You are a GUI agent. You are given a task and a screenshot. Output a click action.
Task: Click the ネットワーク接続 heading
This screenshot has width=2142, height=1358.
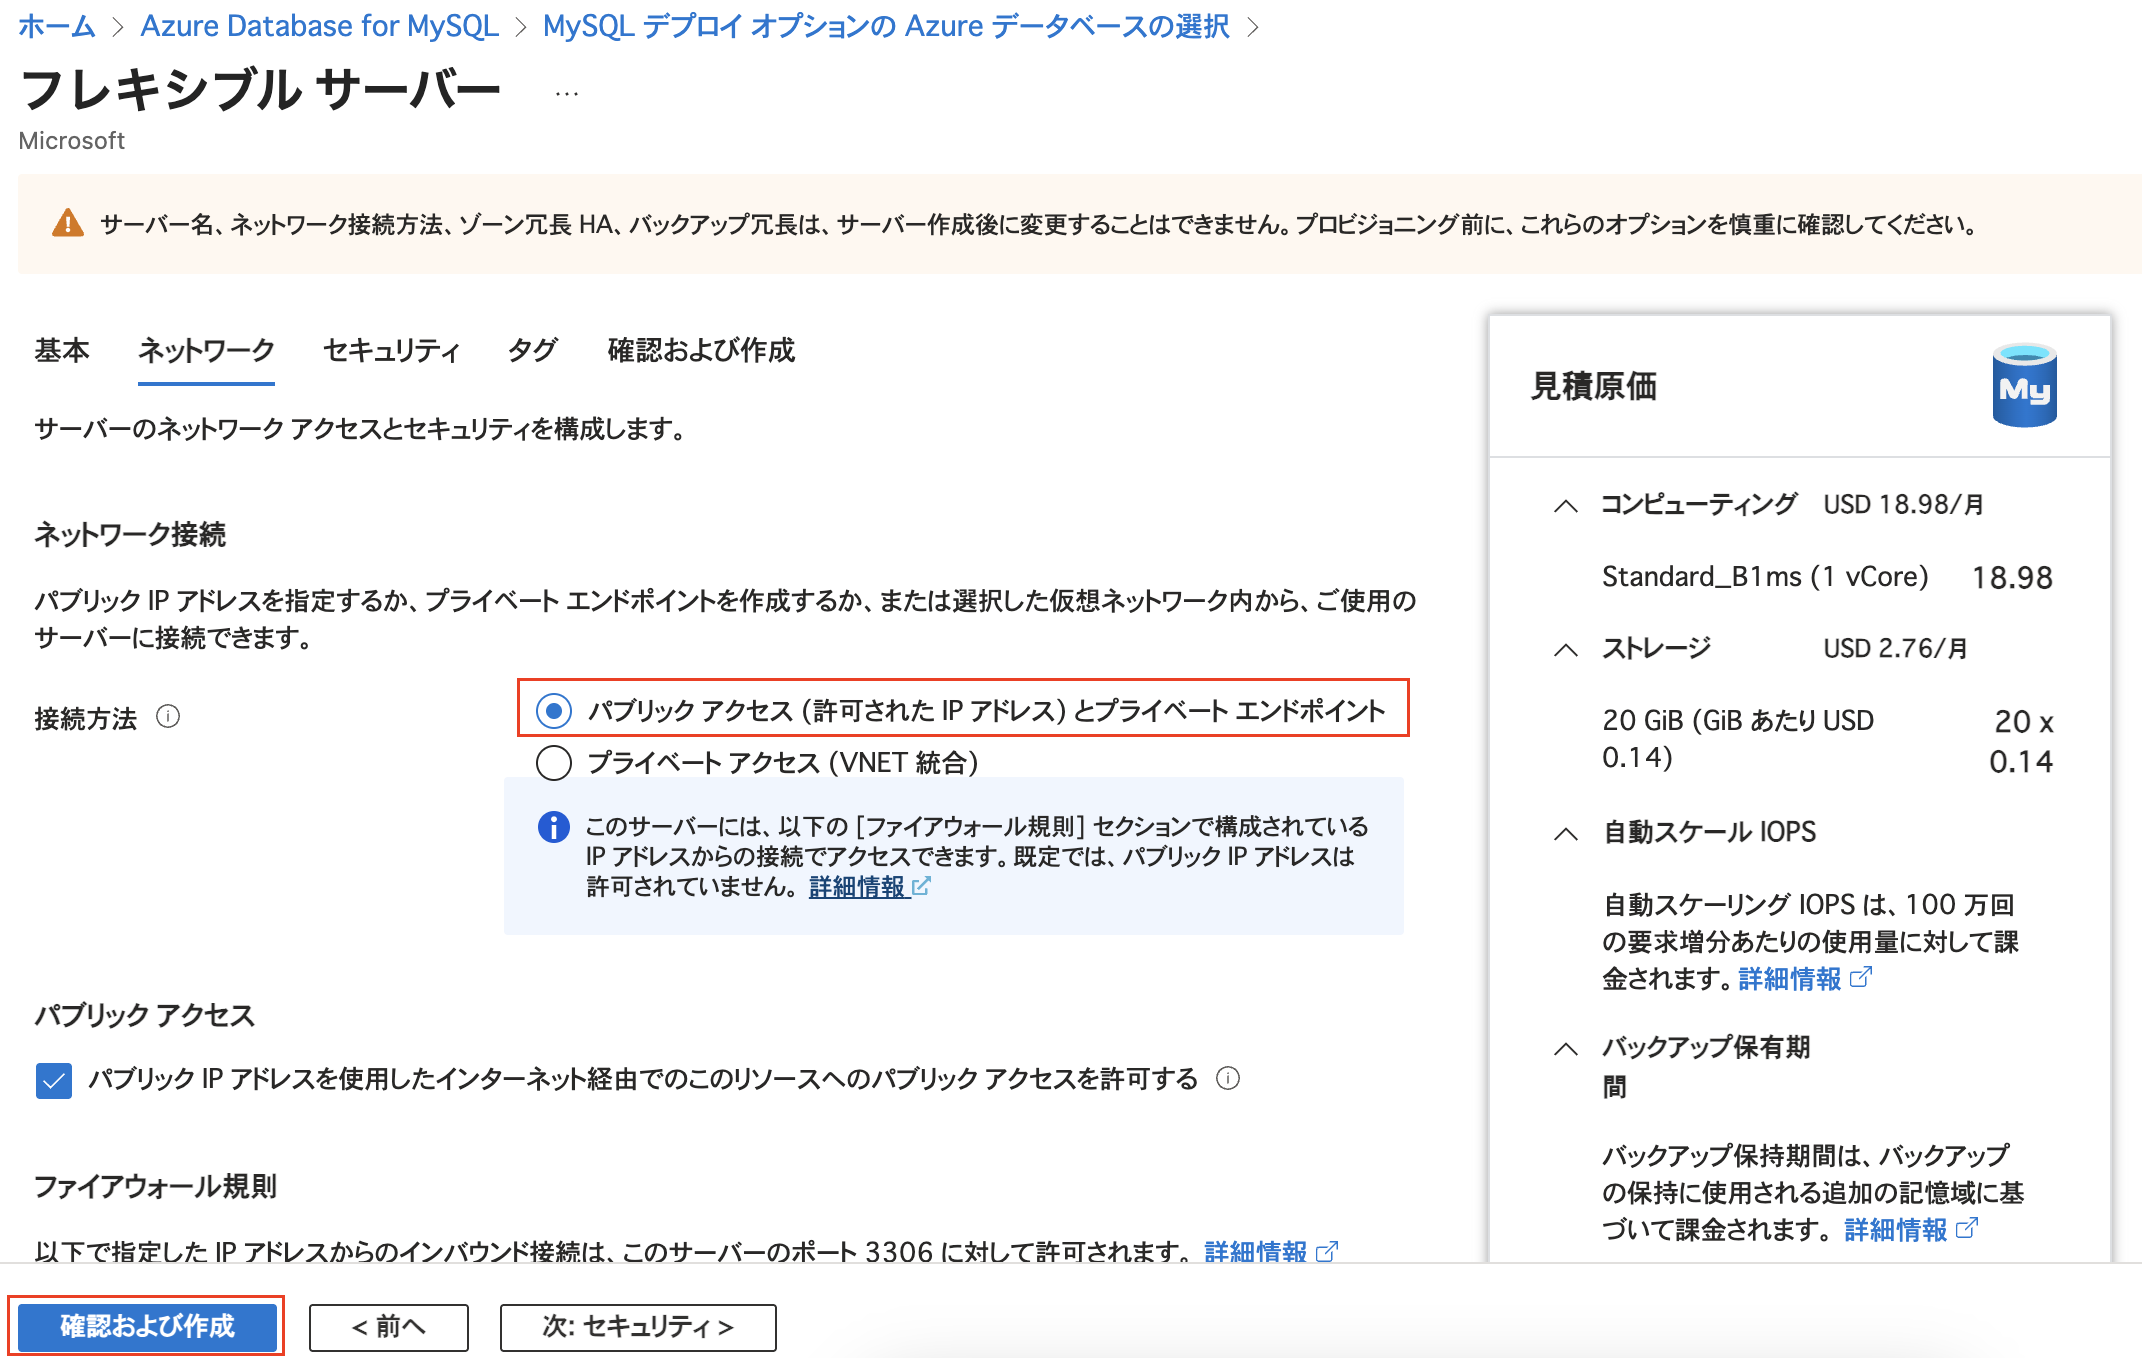click(130, 534)
